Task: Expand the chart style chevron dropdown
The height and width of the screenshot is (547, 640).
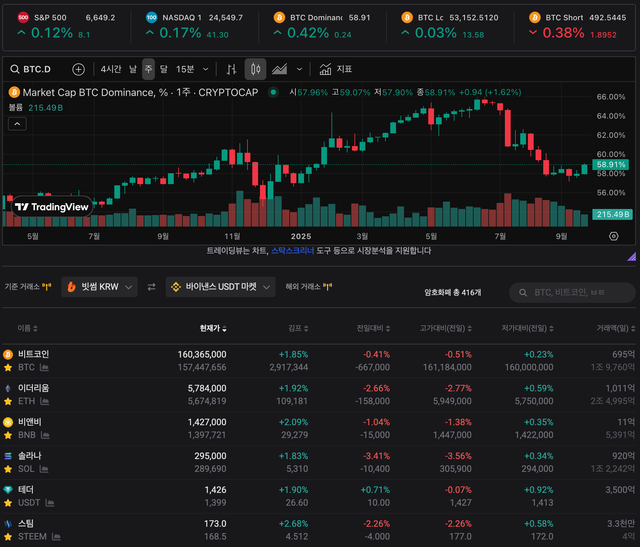Action: click(x=299, y=69)
